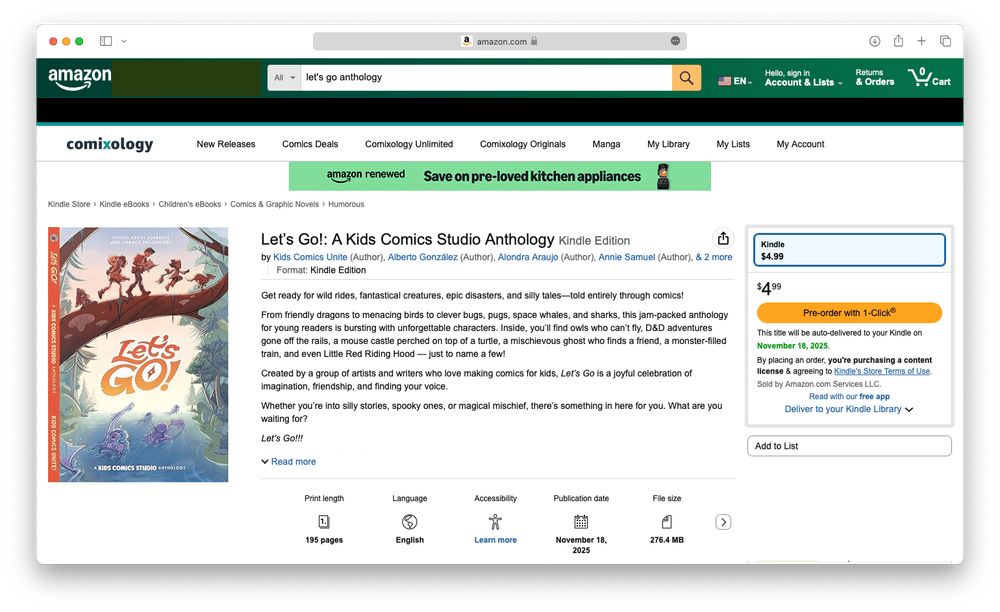Image resolution: width=1000 pixels, height=612 pixels.
Task: Open Account & Lists menu
Action: (803, 78)
